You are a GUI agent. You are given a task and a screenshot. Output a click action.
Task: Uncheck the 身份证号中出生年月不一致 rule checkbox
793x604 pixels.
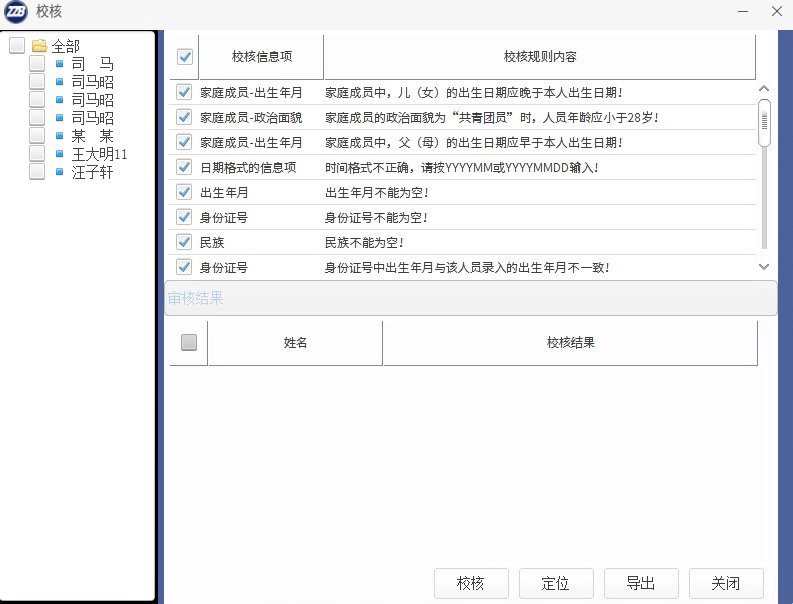point(184,267)
